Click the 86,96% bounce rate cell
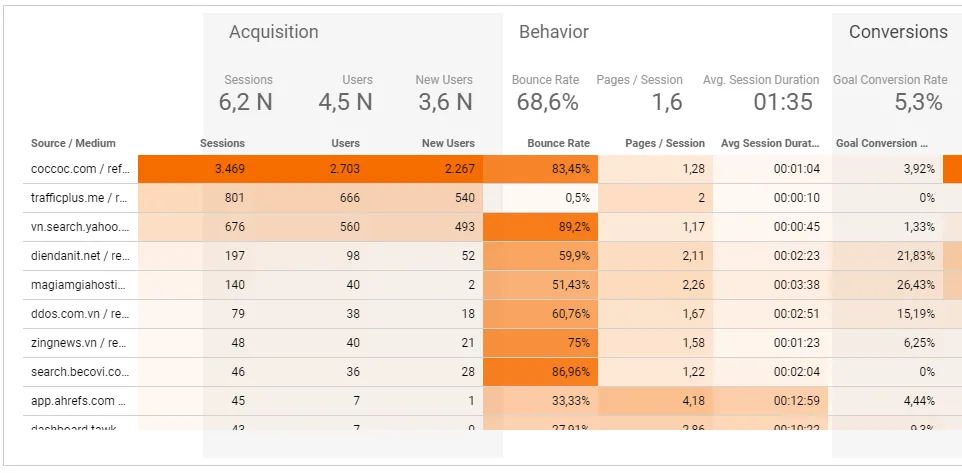The width and height of the screenshot is (962, 473). pos(541,372)
